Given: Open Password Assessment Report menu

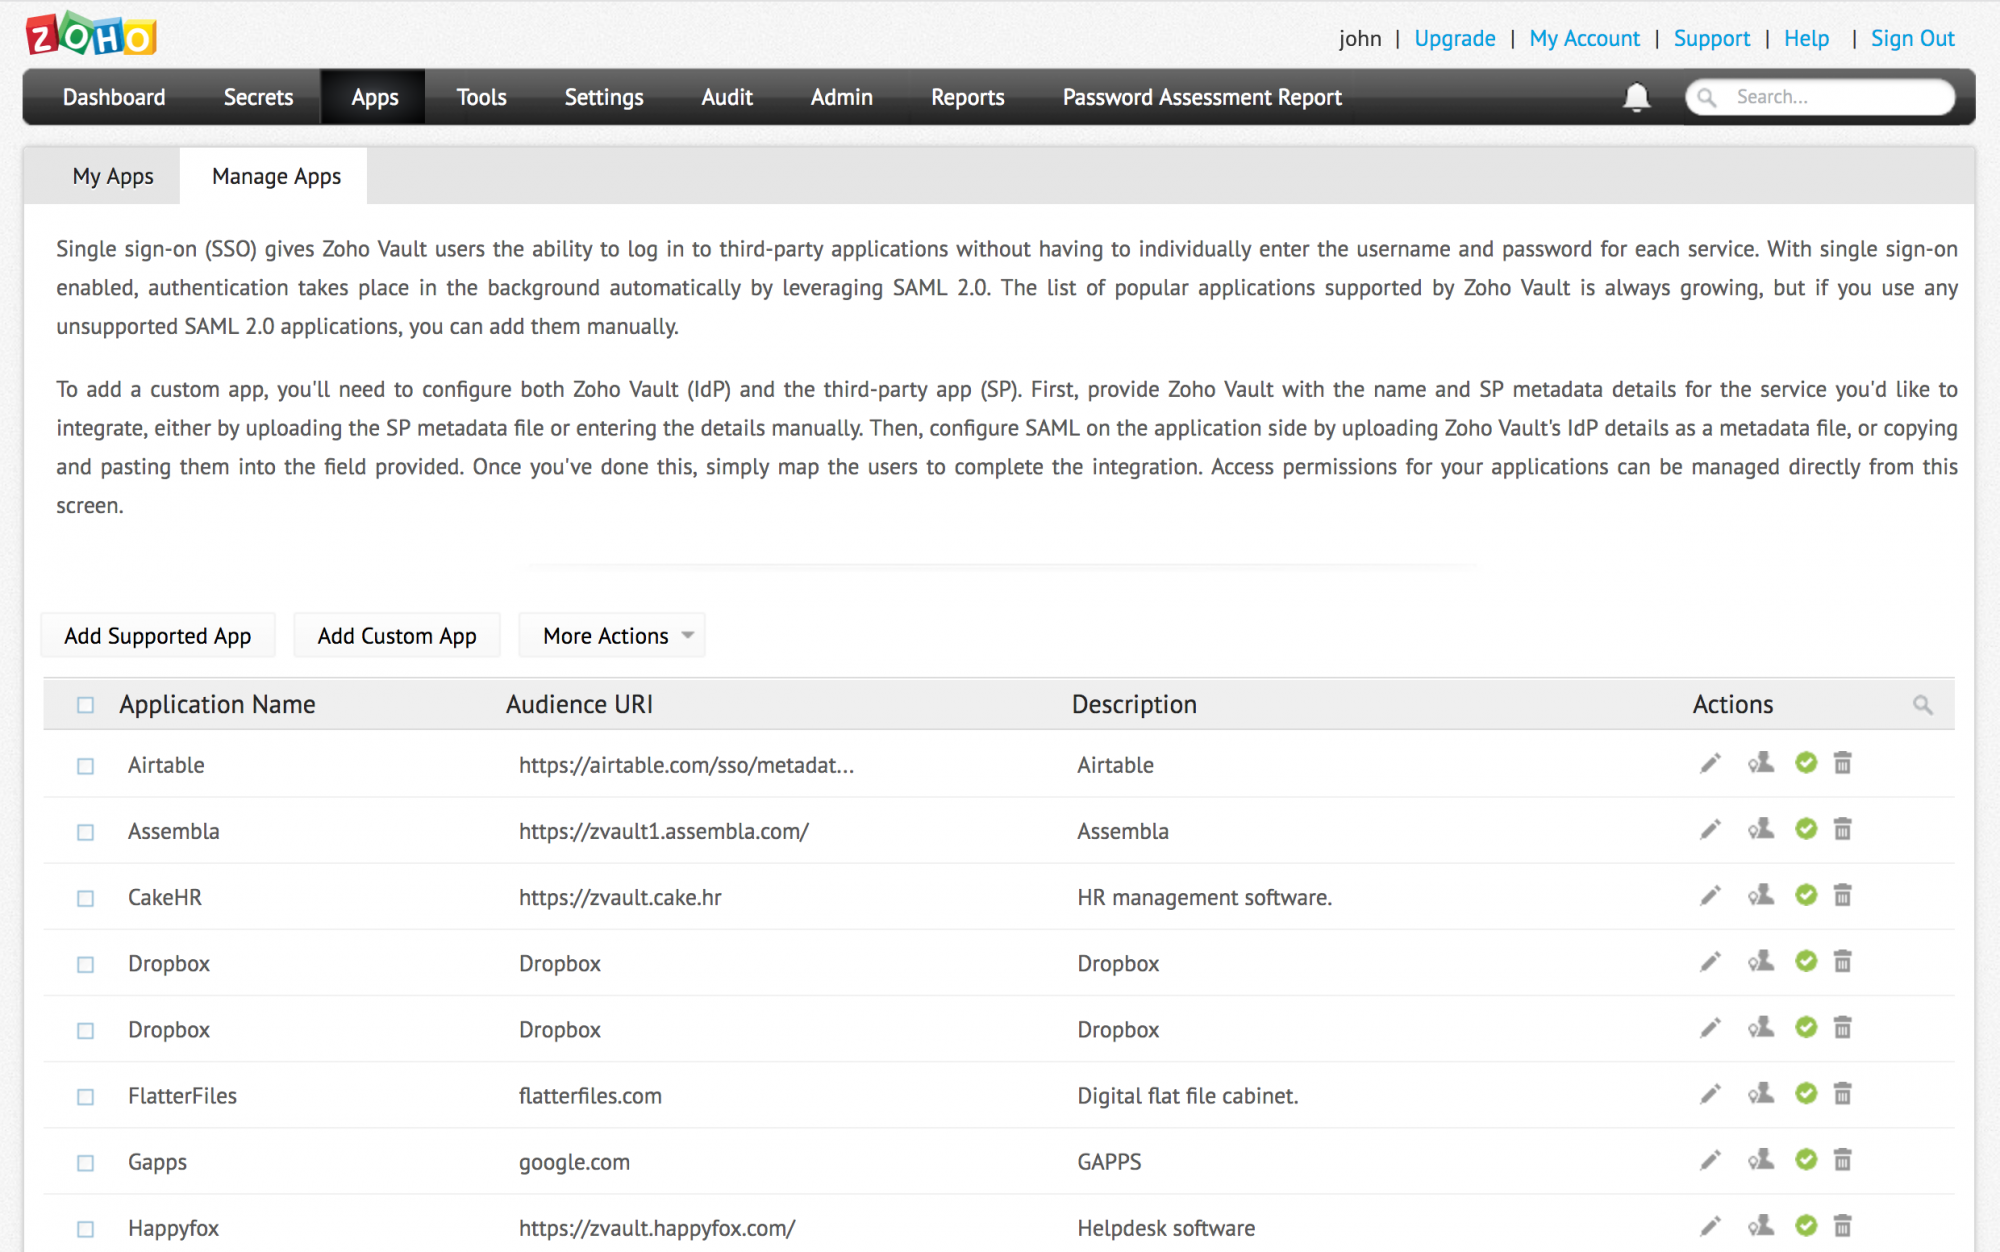Looking at the screenshot, I should coord(1201,97).
